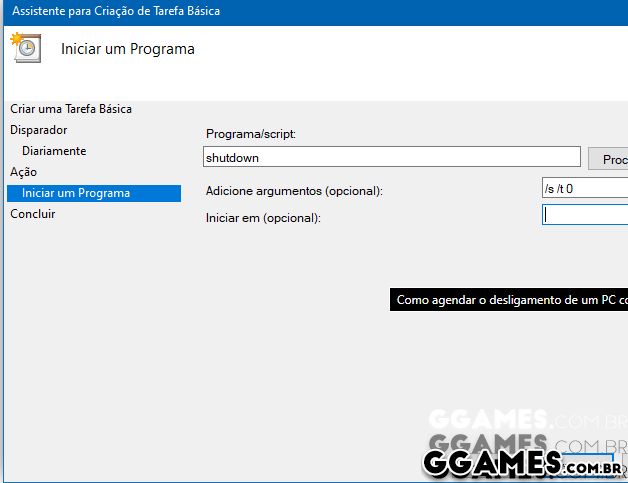Viewport: 628px width, 483px height.
Task: Jump to the Concluir step
Action: pyautogui.click(x=33, y=214)
